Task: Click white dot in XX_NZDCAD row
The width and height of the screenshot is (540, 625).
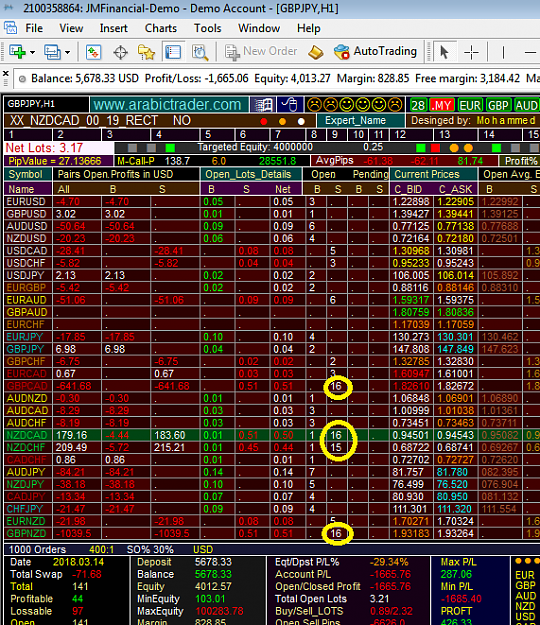Action: click(301, 121)
